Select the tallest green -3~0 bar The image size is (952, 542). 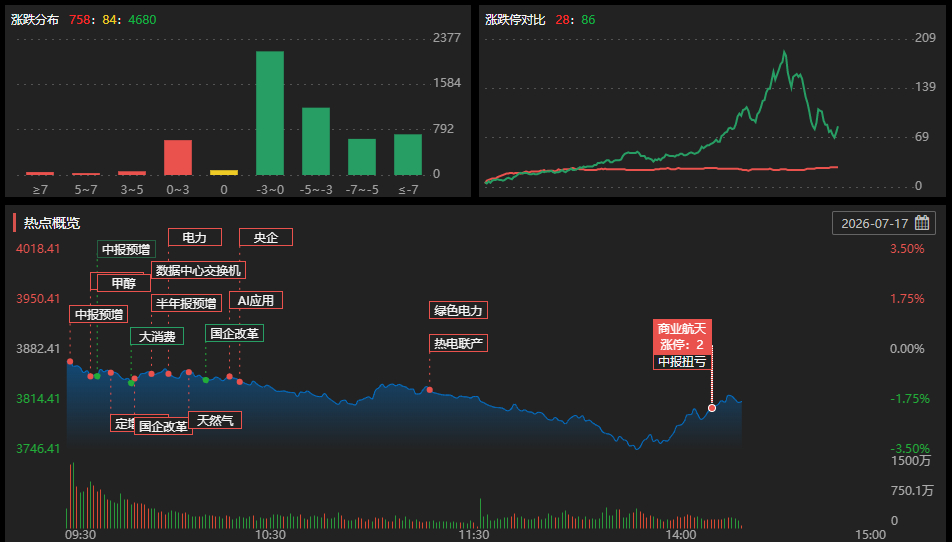coord(270,113)
